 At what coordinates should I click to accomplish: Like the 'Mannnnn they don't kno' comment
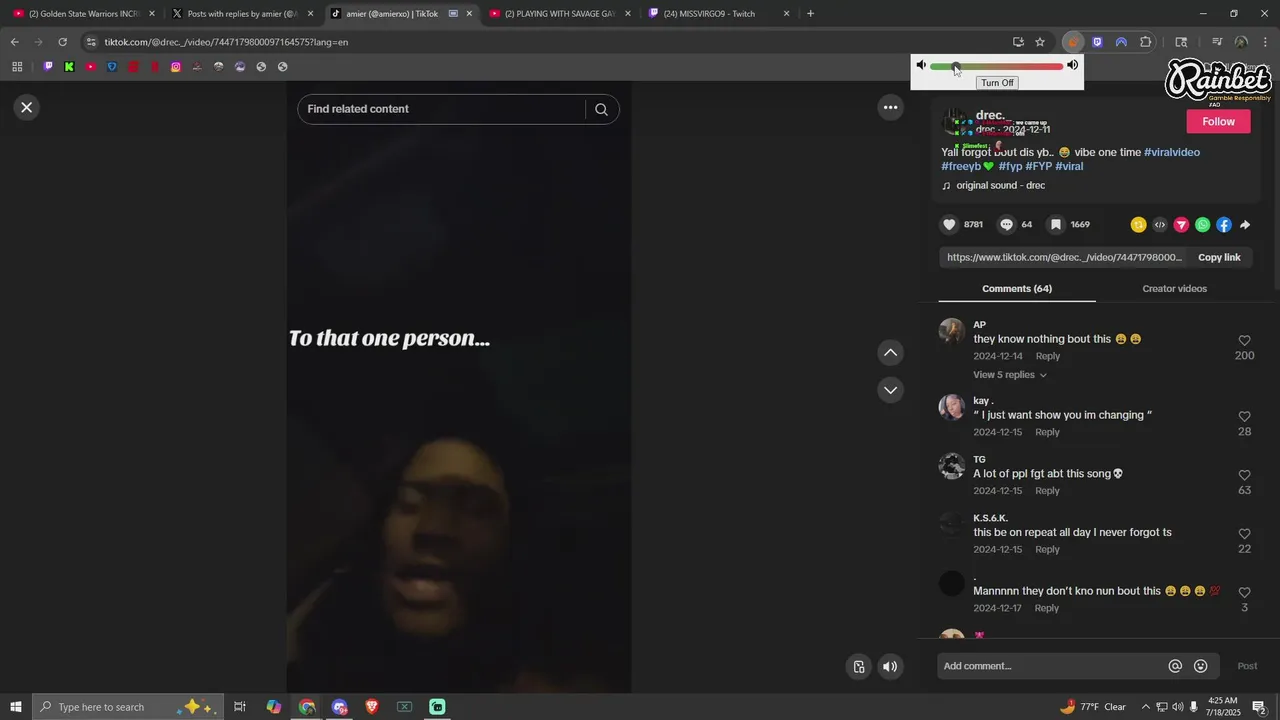1244,593
